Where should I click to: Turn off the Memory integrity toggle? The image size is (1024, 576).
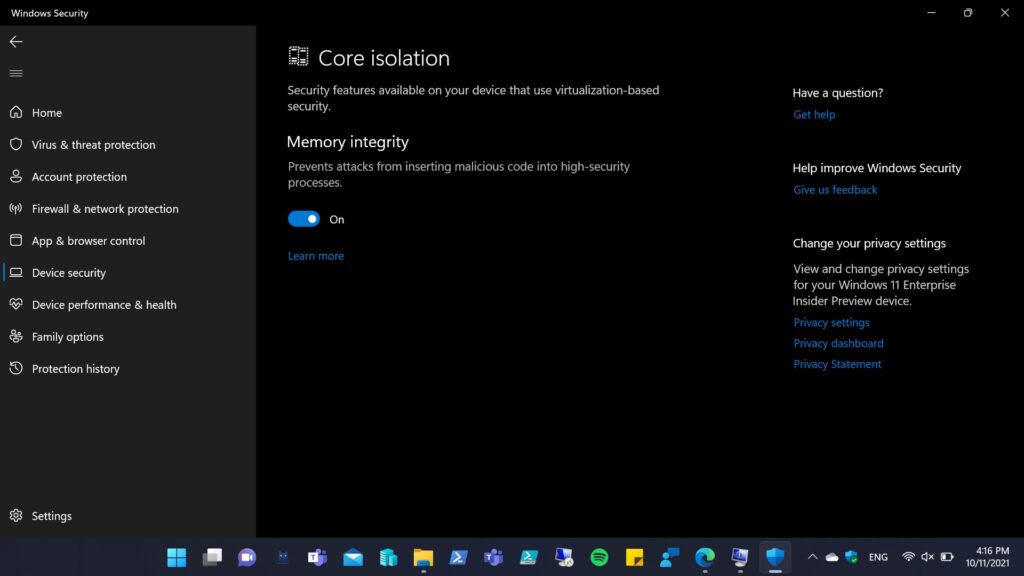[x=304, y=219]
